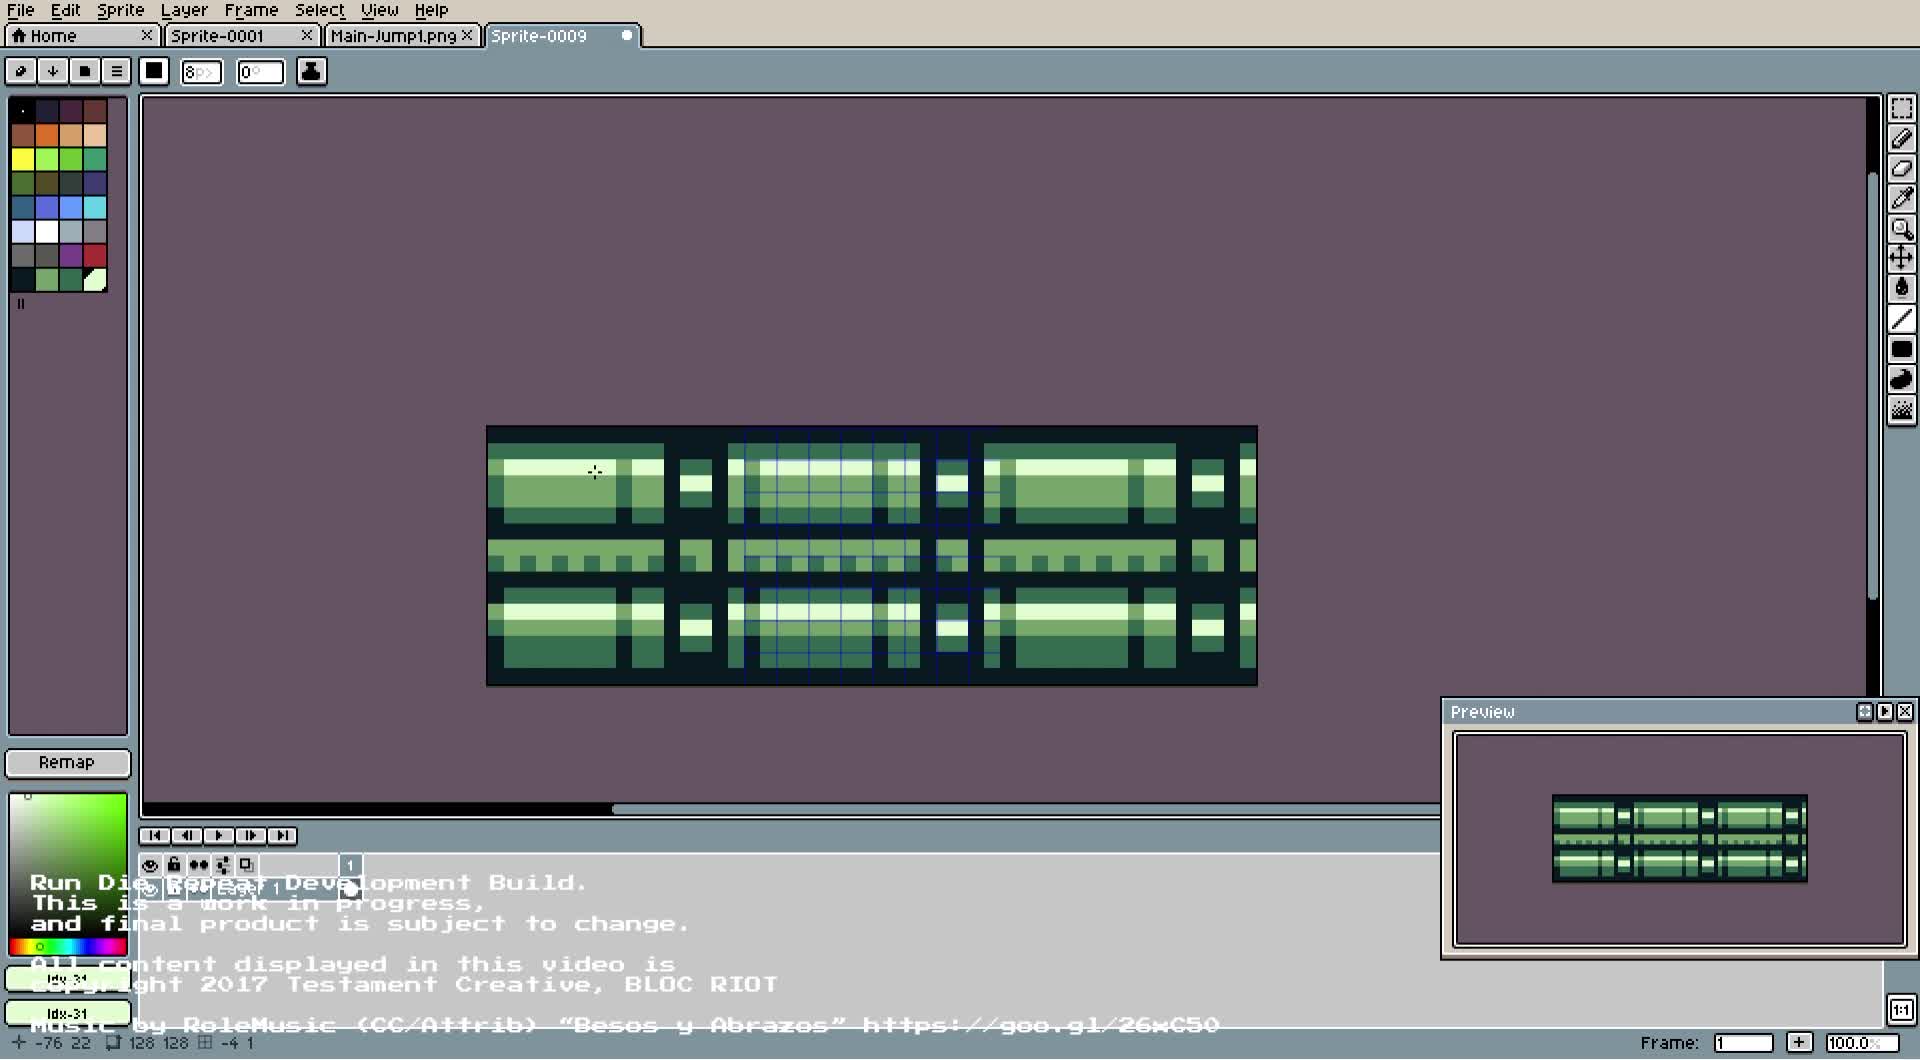Select the Zoom magnifier tool

pos(1901,229)
